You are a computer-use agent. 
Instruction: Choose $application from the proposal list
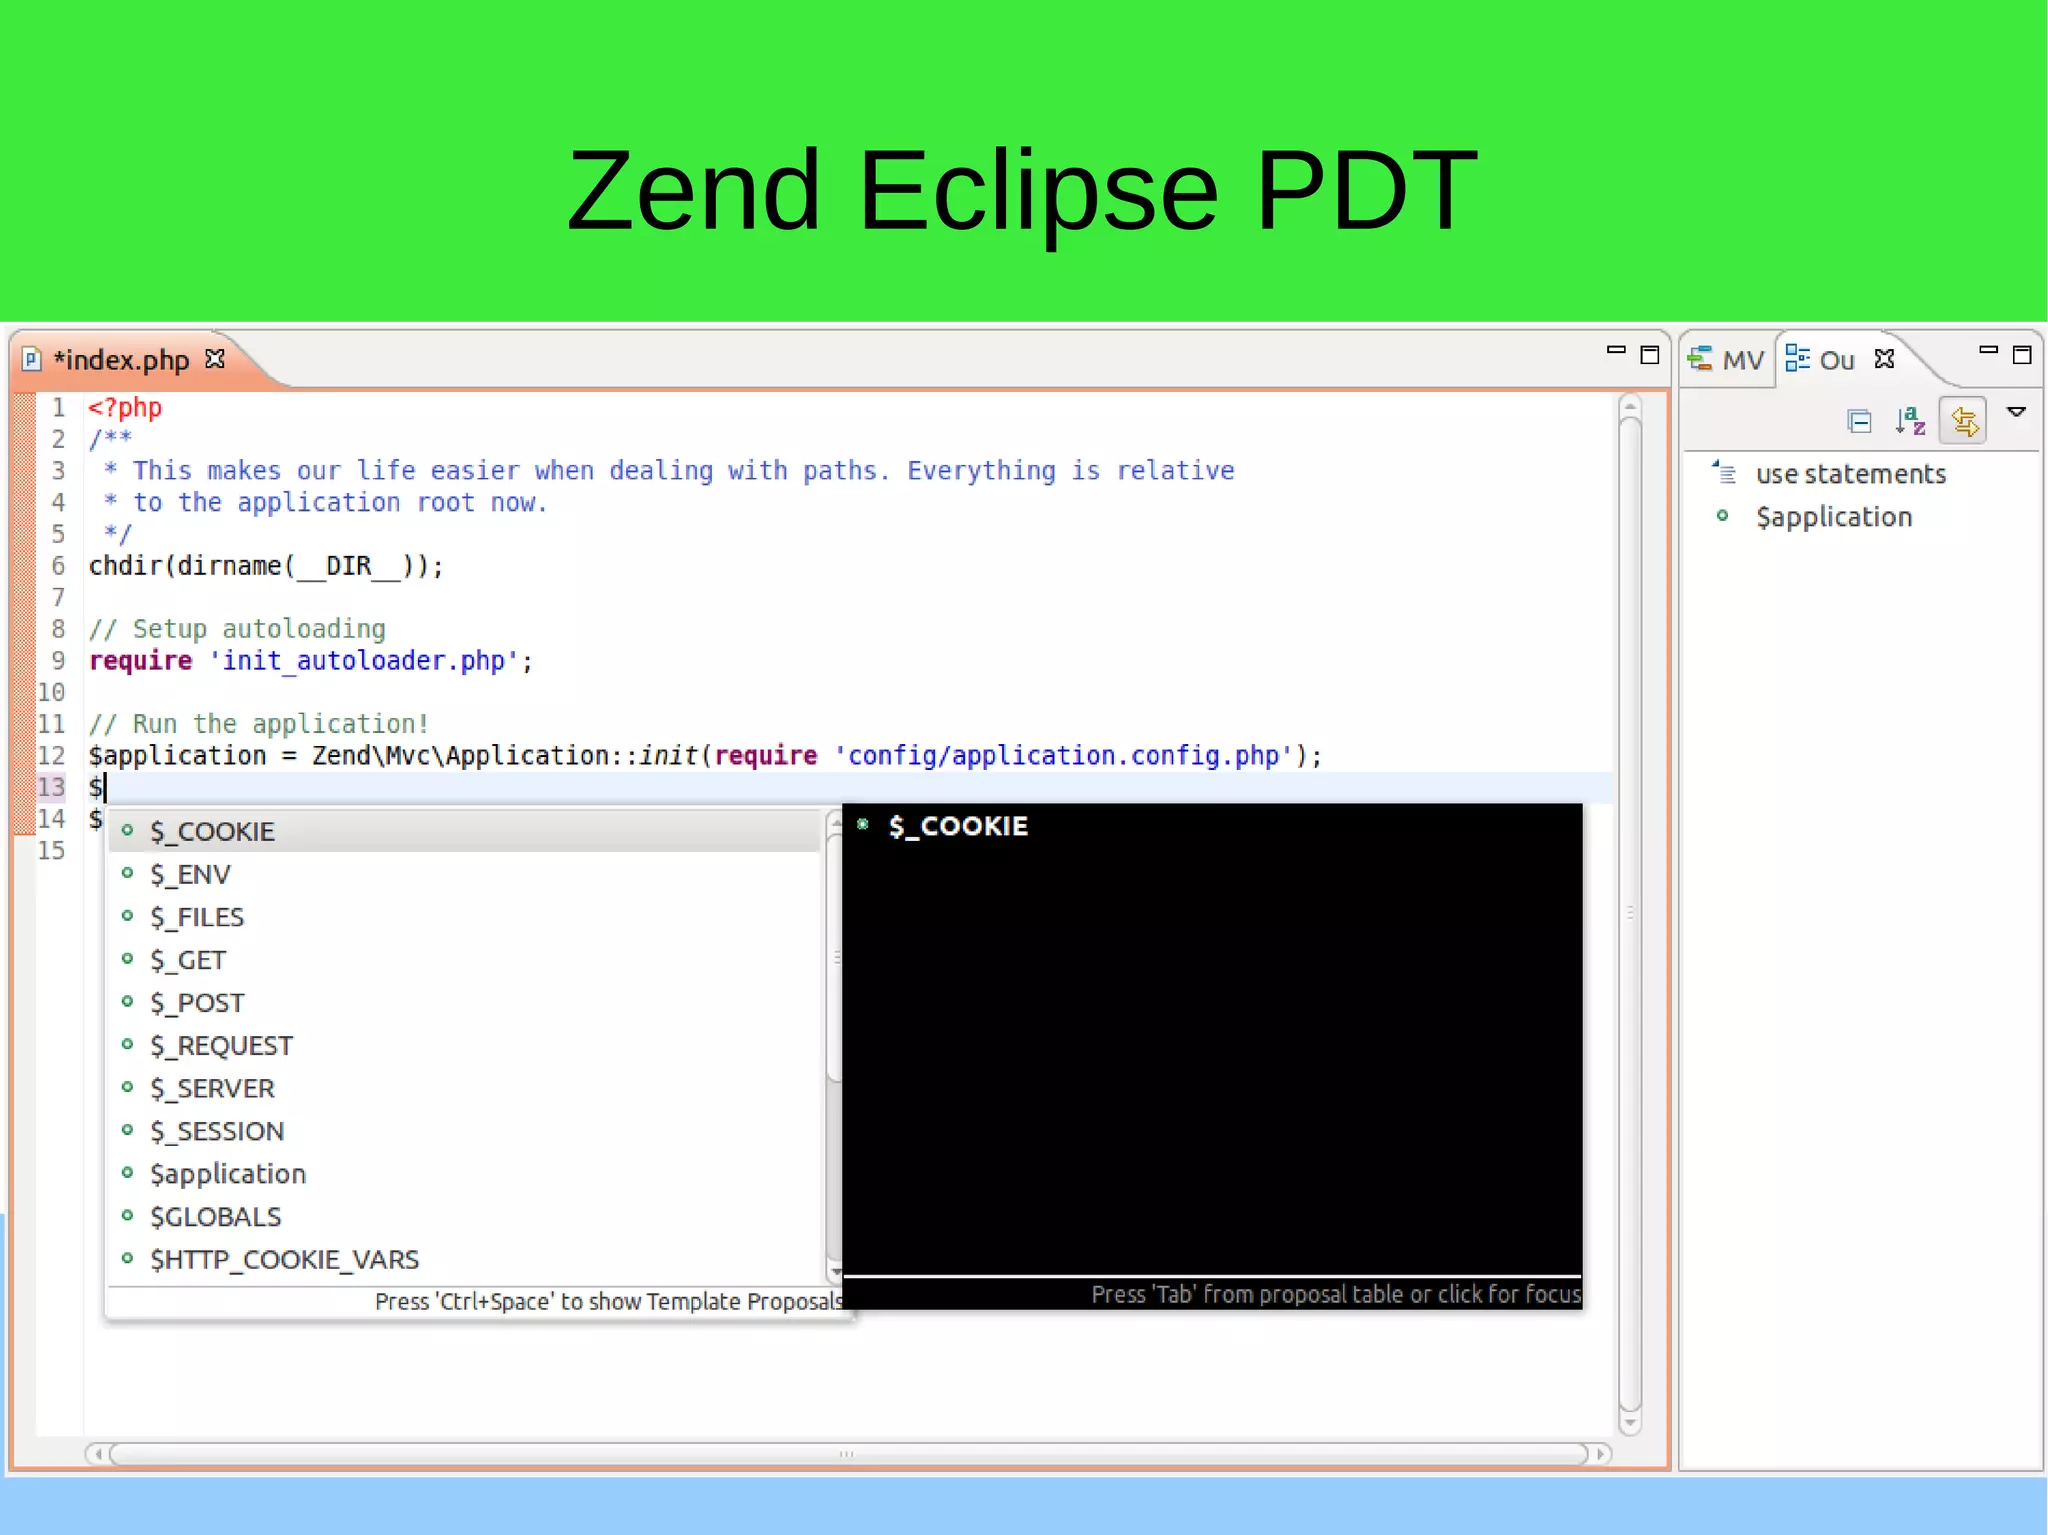click(x=464, y=1174)
